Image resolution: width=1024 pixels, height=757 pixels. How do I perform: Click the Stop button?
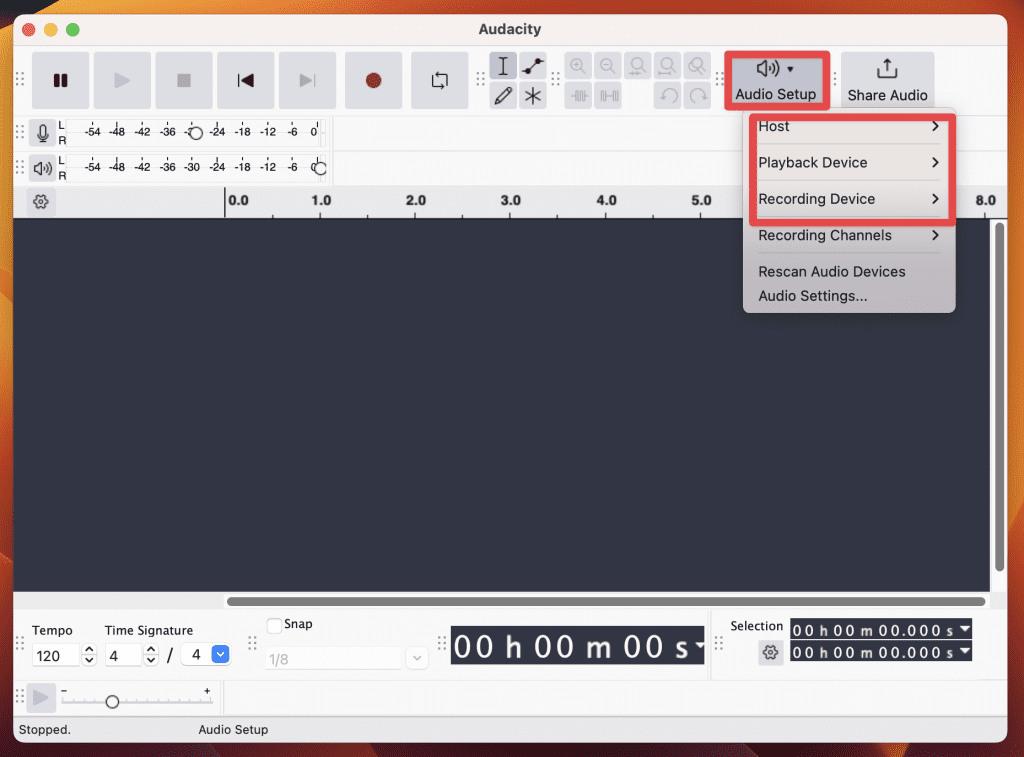point(184,80)
